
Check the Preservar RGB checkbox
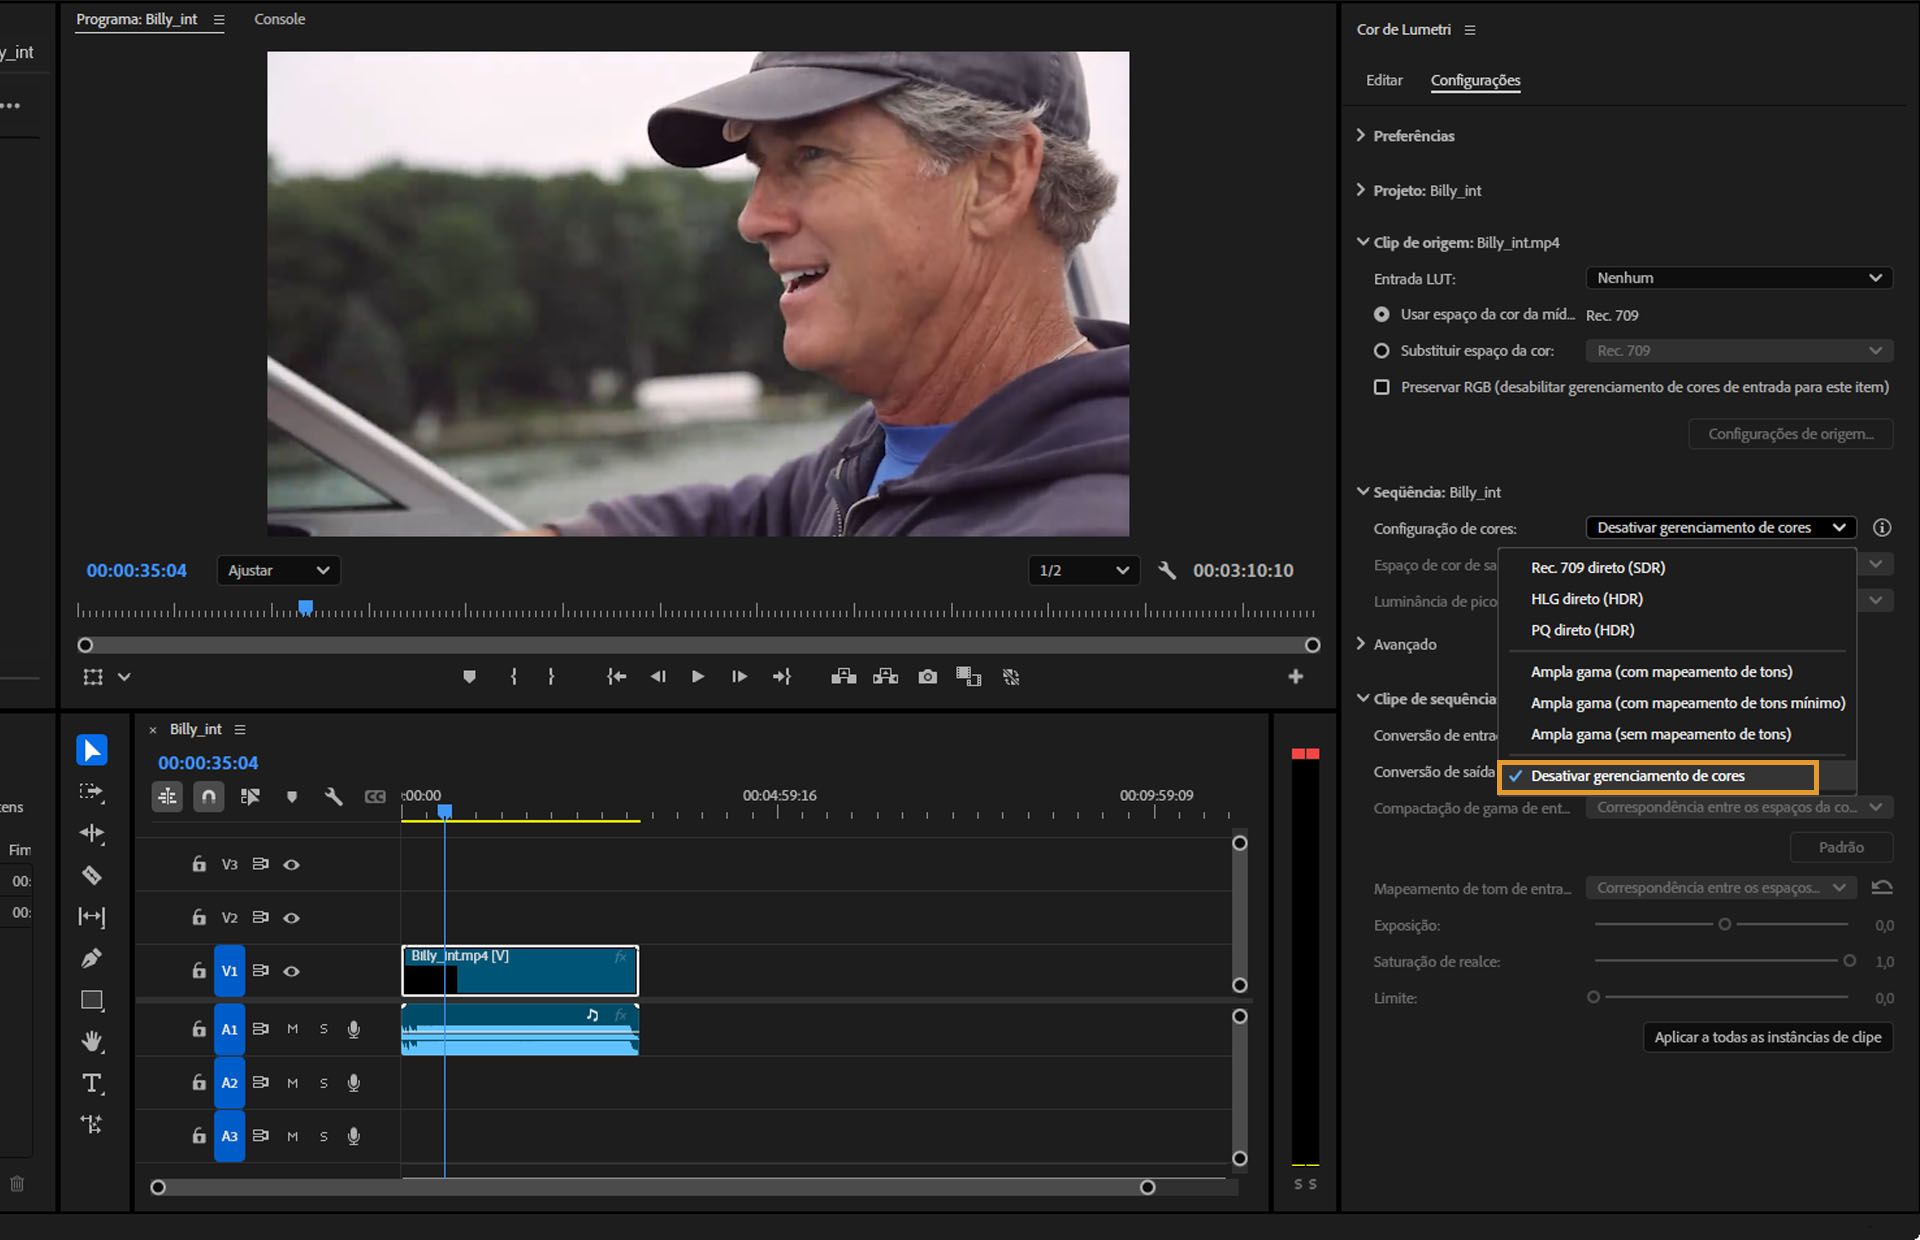tap(1381, 387)
